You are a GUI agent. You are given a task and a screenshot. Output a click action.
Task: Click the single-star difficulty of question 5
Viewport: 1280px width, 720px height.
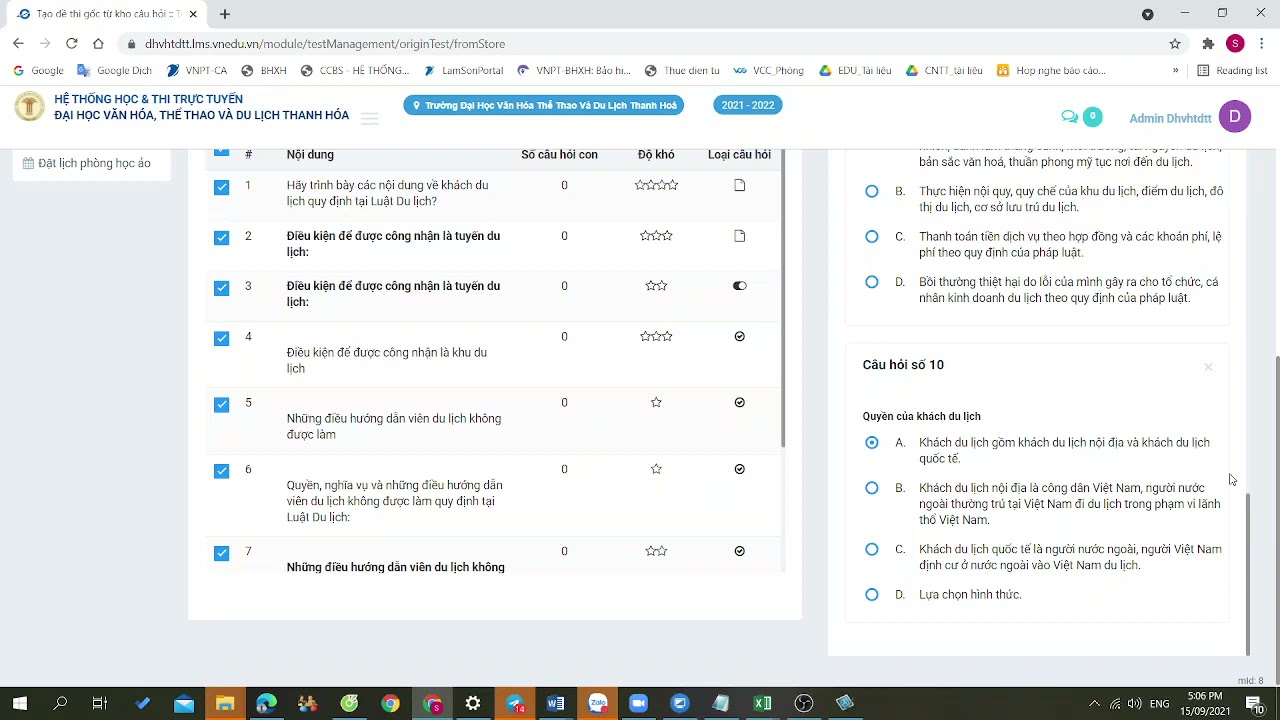(656, 402)
